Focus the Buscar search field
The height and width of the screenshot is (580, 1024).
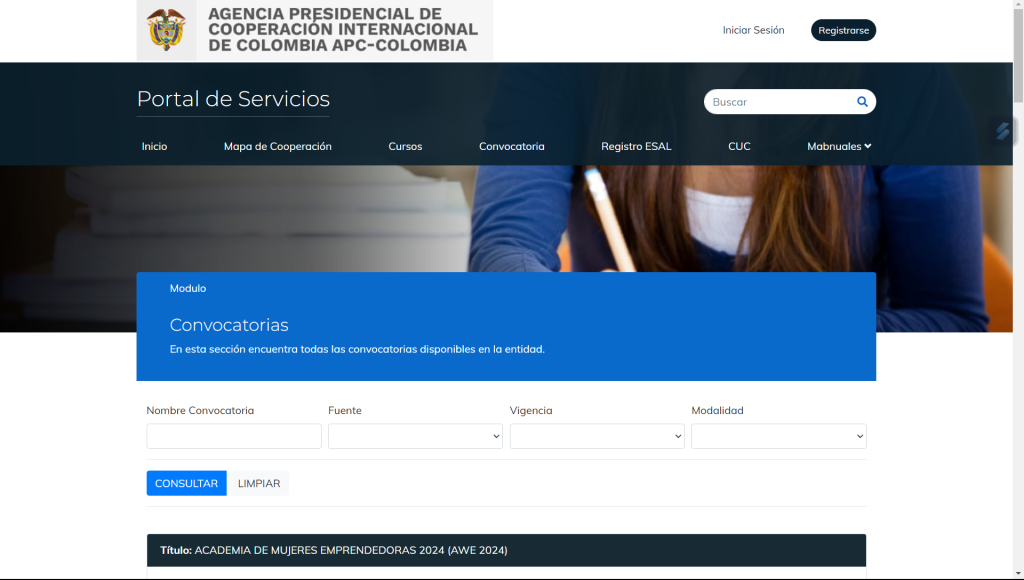tap(780, 102)
